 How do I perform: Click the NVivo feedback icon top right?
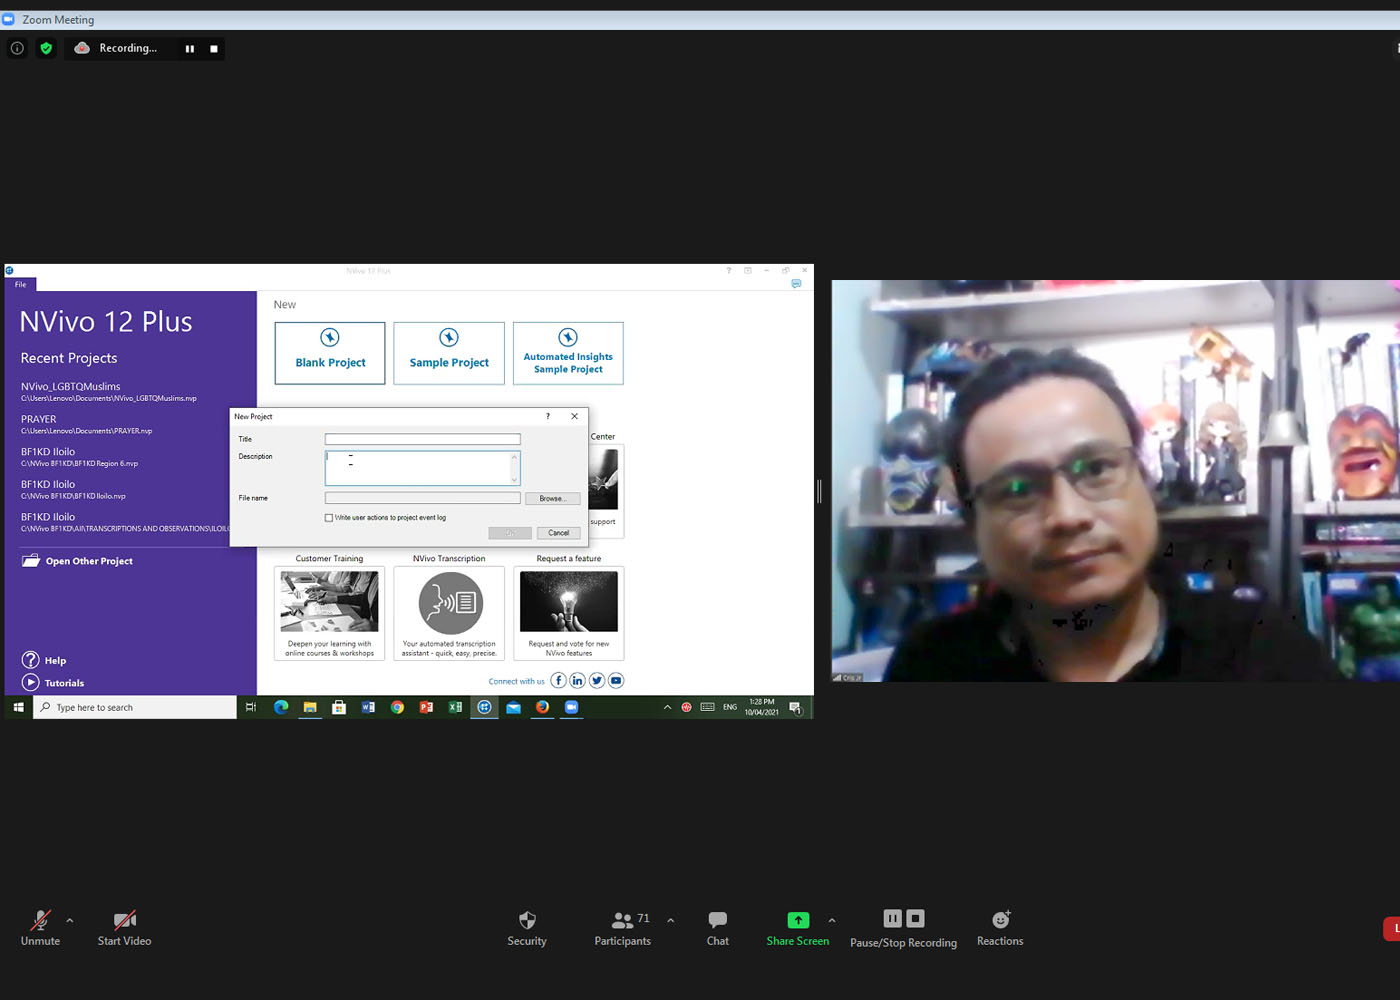(796, 284)
